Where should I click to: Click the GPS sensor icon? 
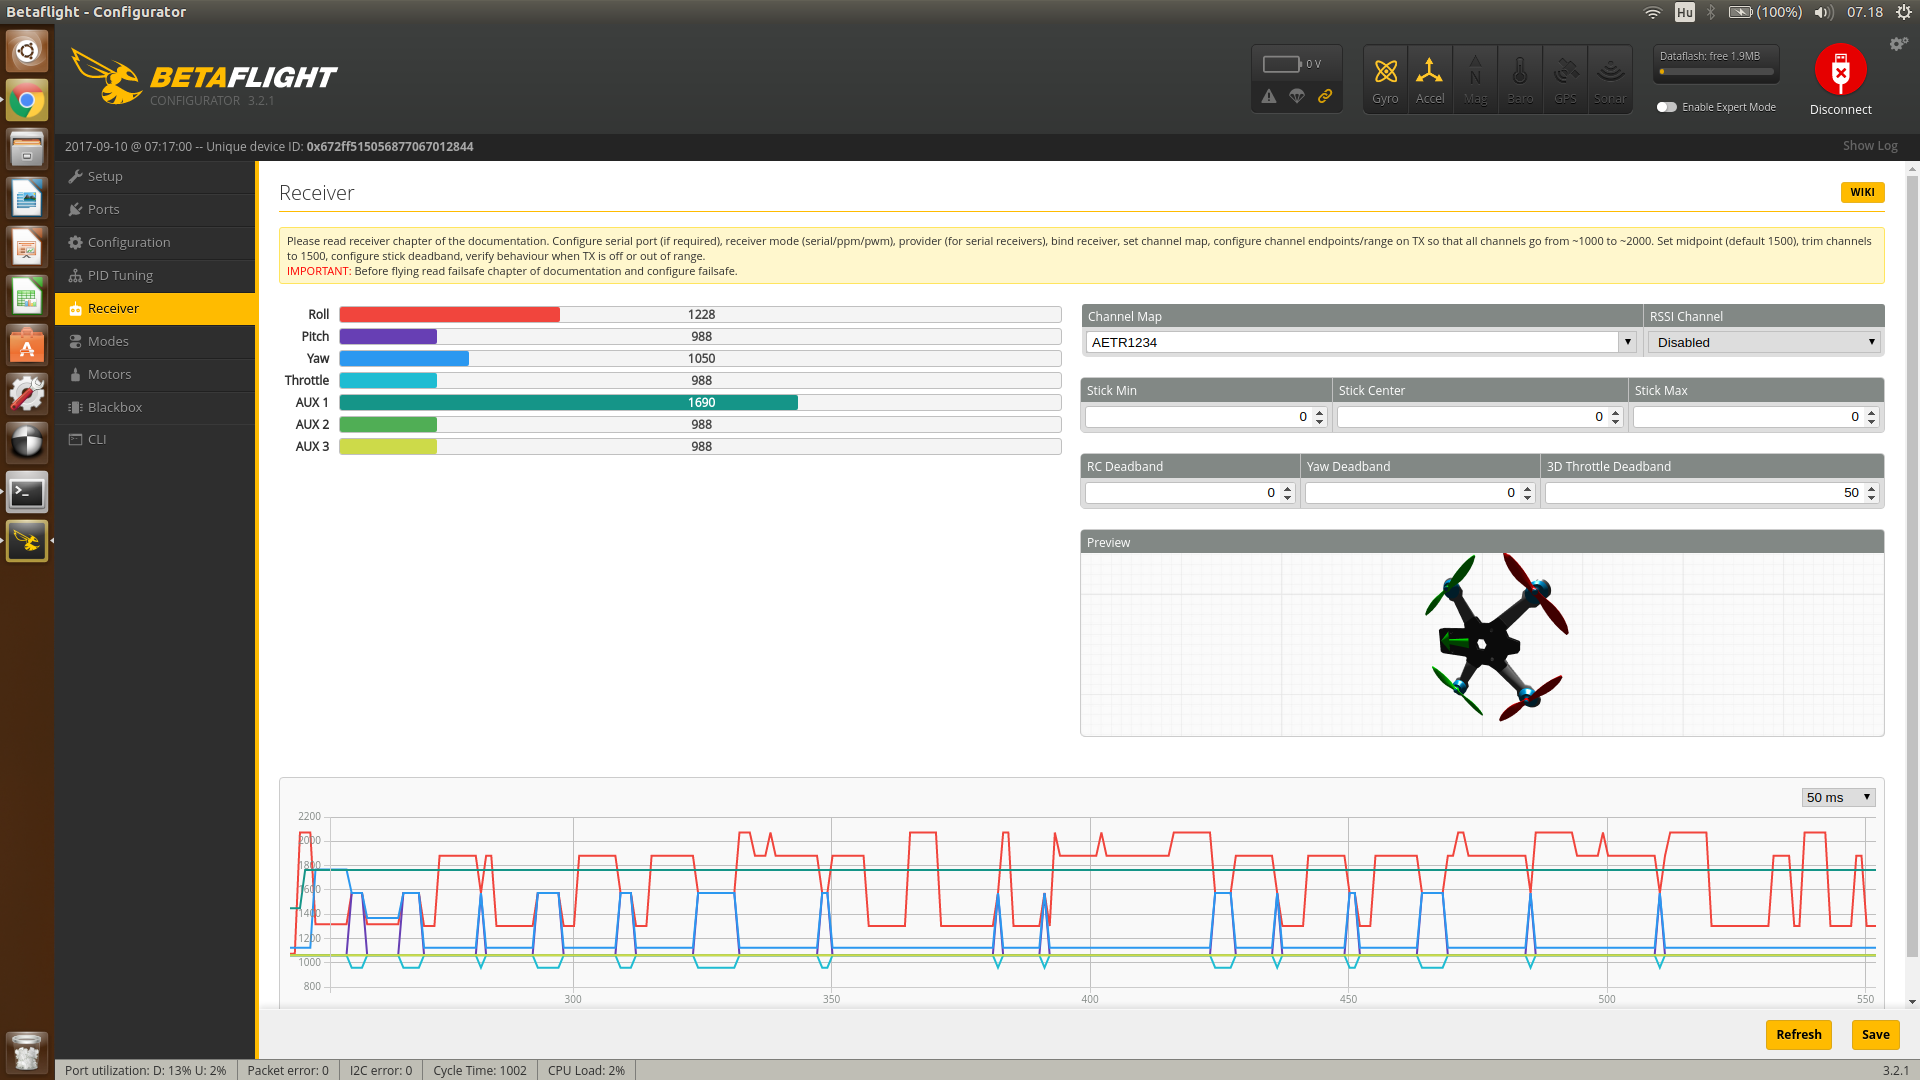(1565, 79)
